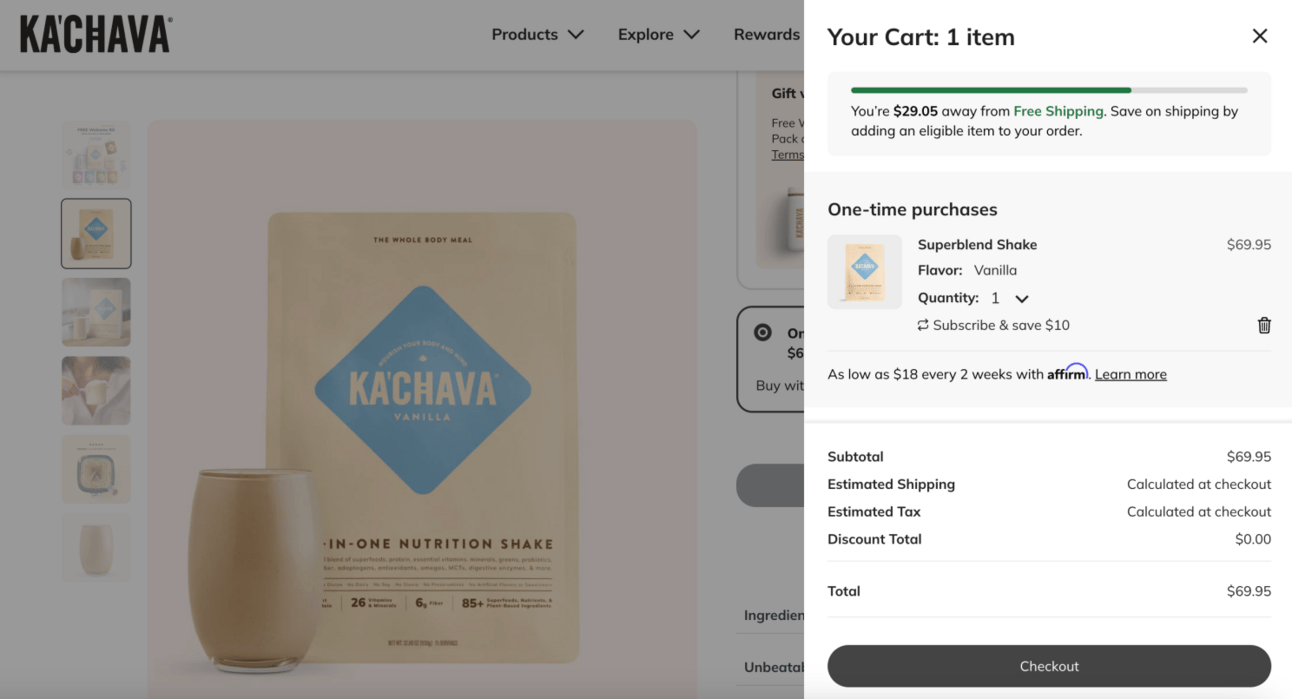Delete Superblend Shake using trash icon
Screen dimensions: 1292x699
coord(1264,325)
